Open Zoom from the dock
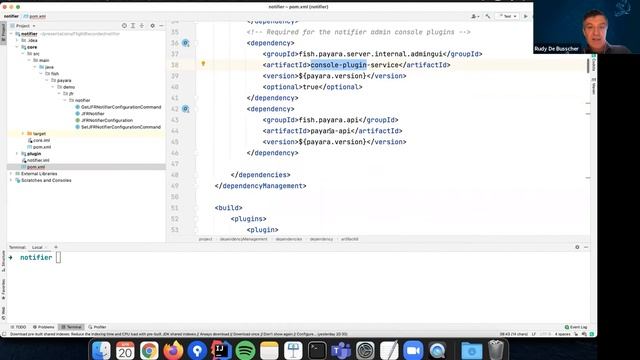This screenshot has height=360, width=640. pyautogui.click(x=413, y=350)
